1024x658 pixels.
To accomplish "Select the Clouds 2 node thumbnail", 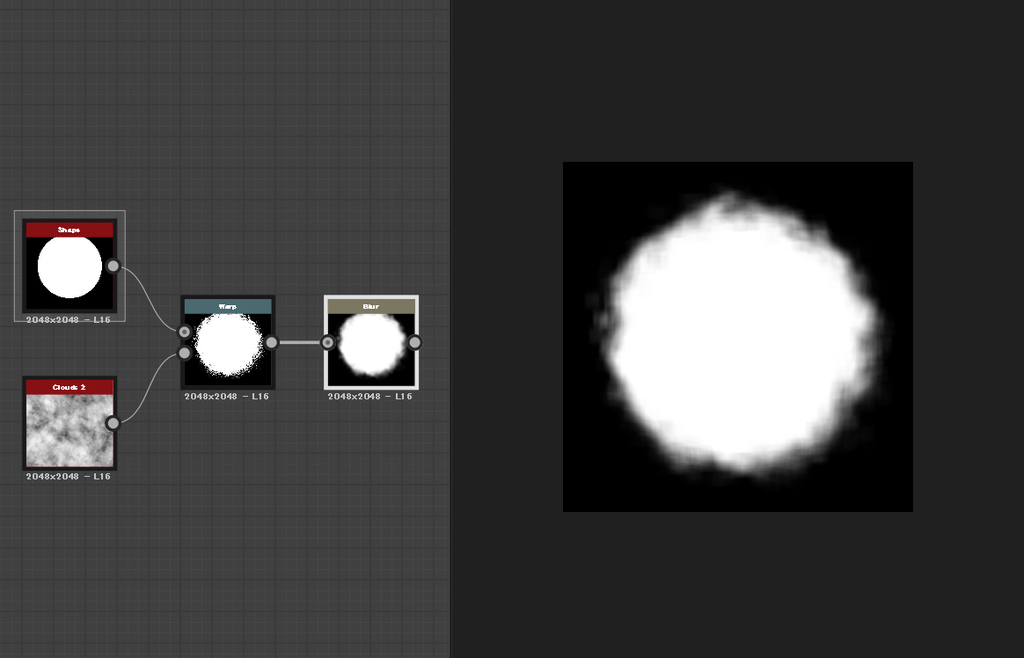I will (70, 431).
